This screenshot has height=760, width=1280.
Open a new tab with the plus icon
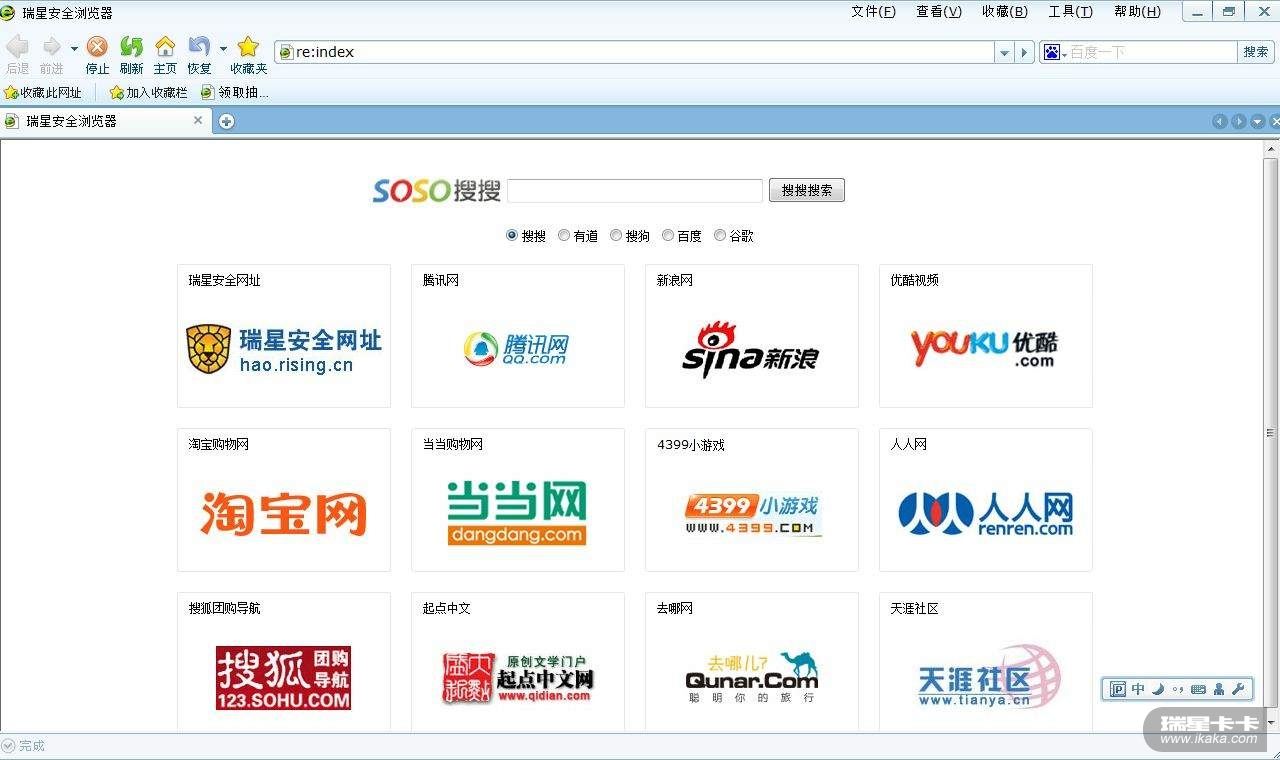tap(227, 121)
